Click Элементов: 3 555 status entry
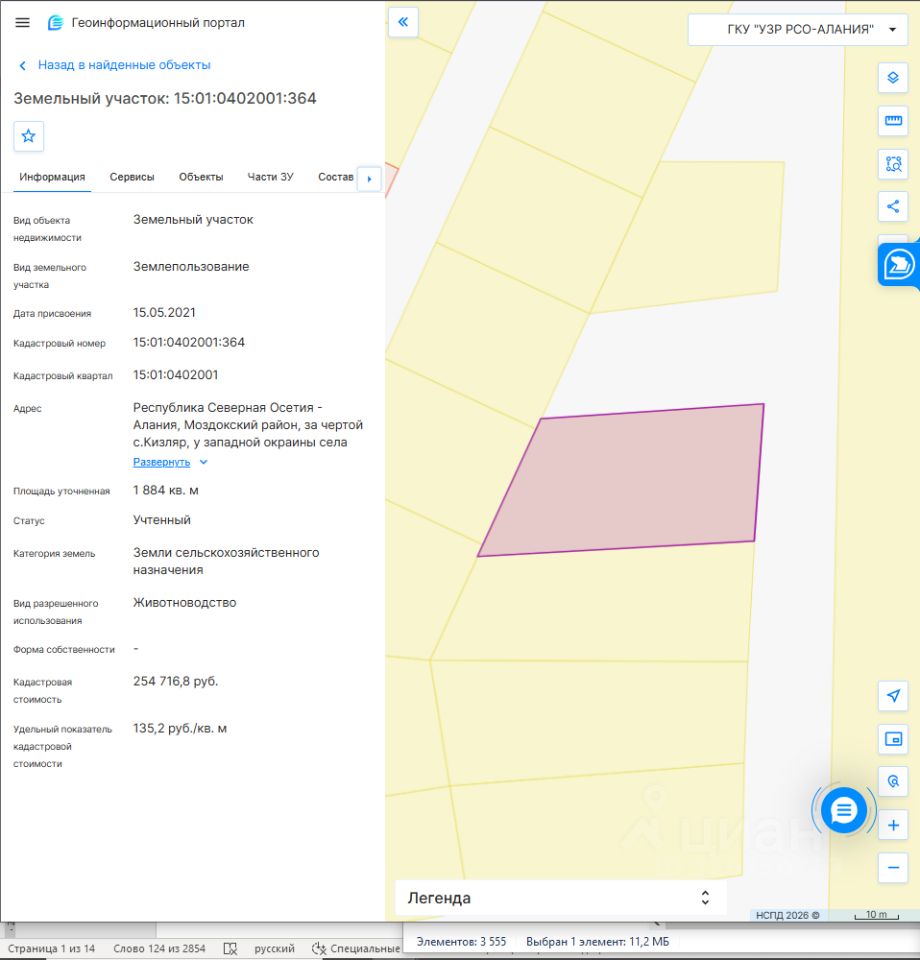Viewport: 920px width, 960px height. [x=462, y=942]
